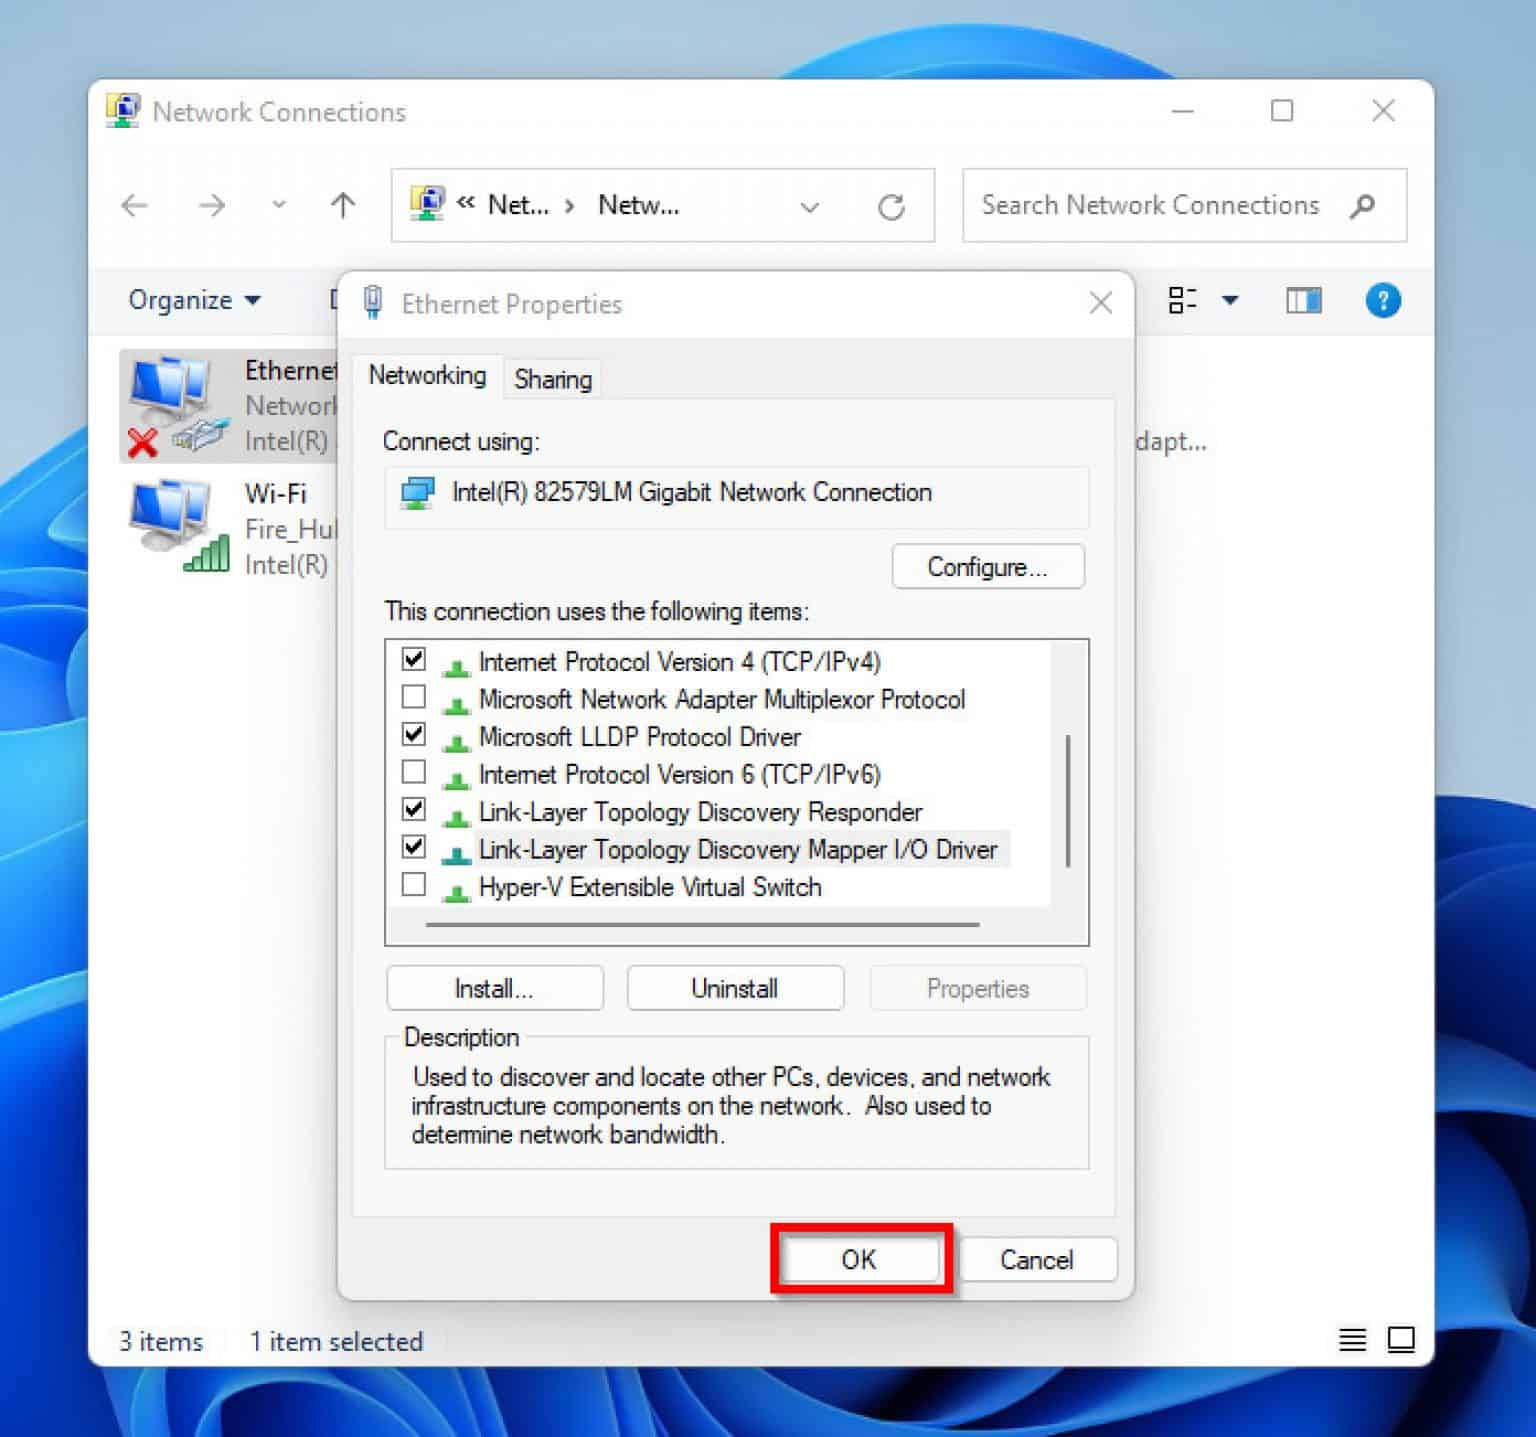Enable Hyper-V Extensible Virtual Switch

pyautogui.click(x=413, y=884)
